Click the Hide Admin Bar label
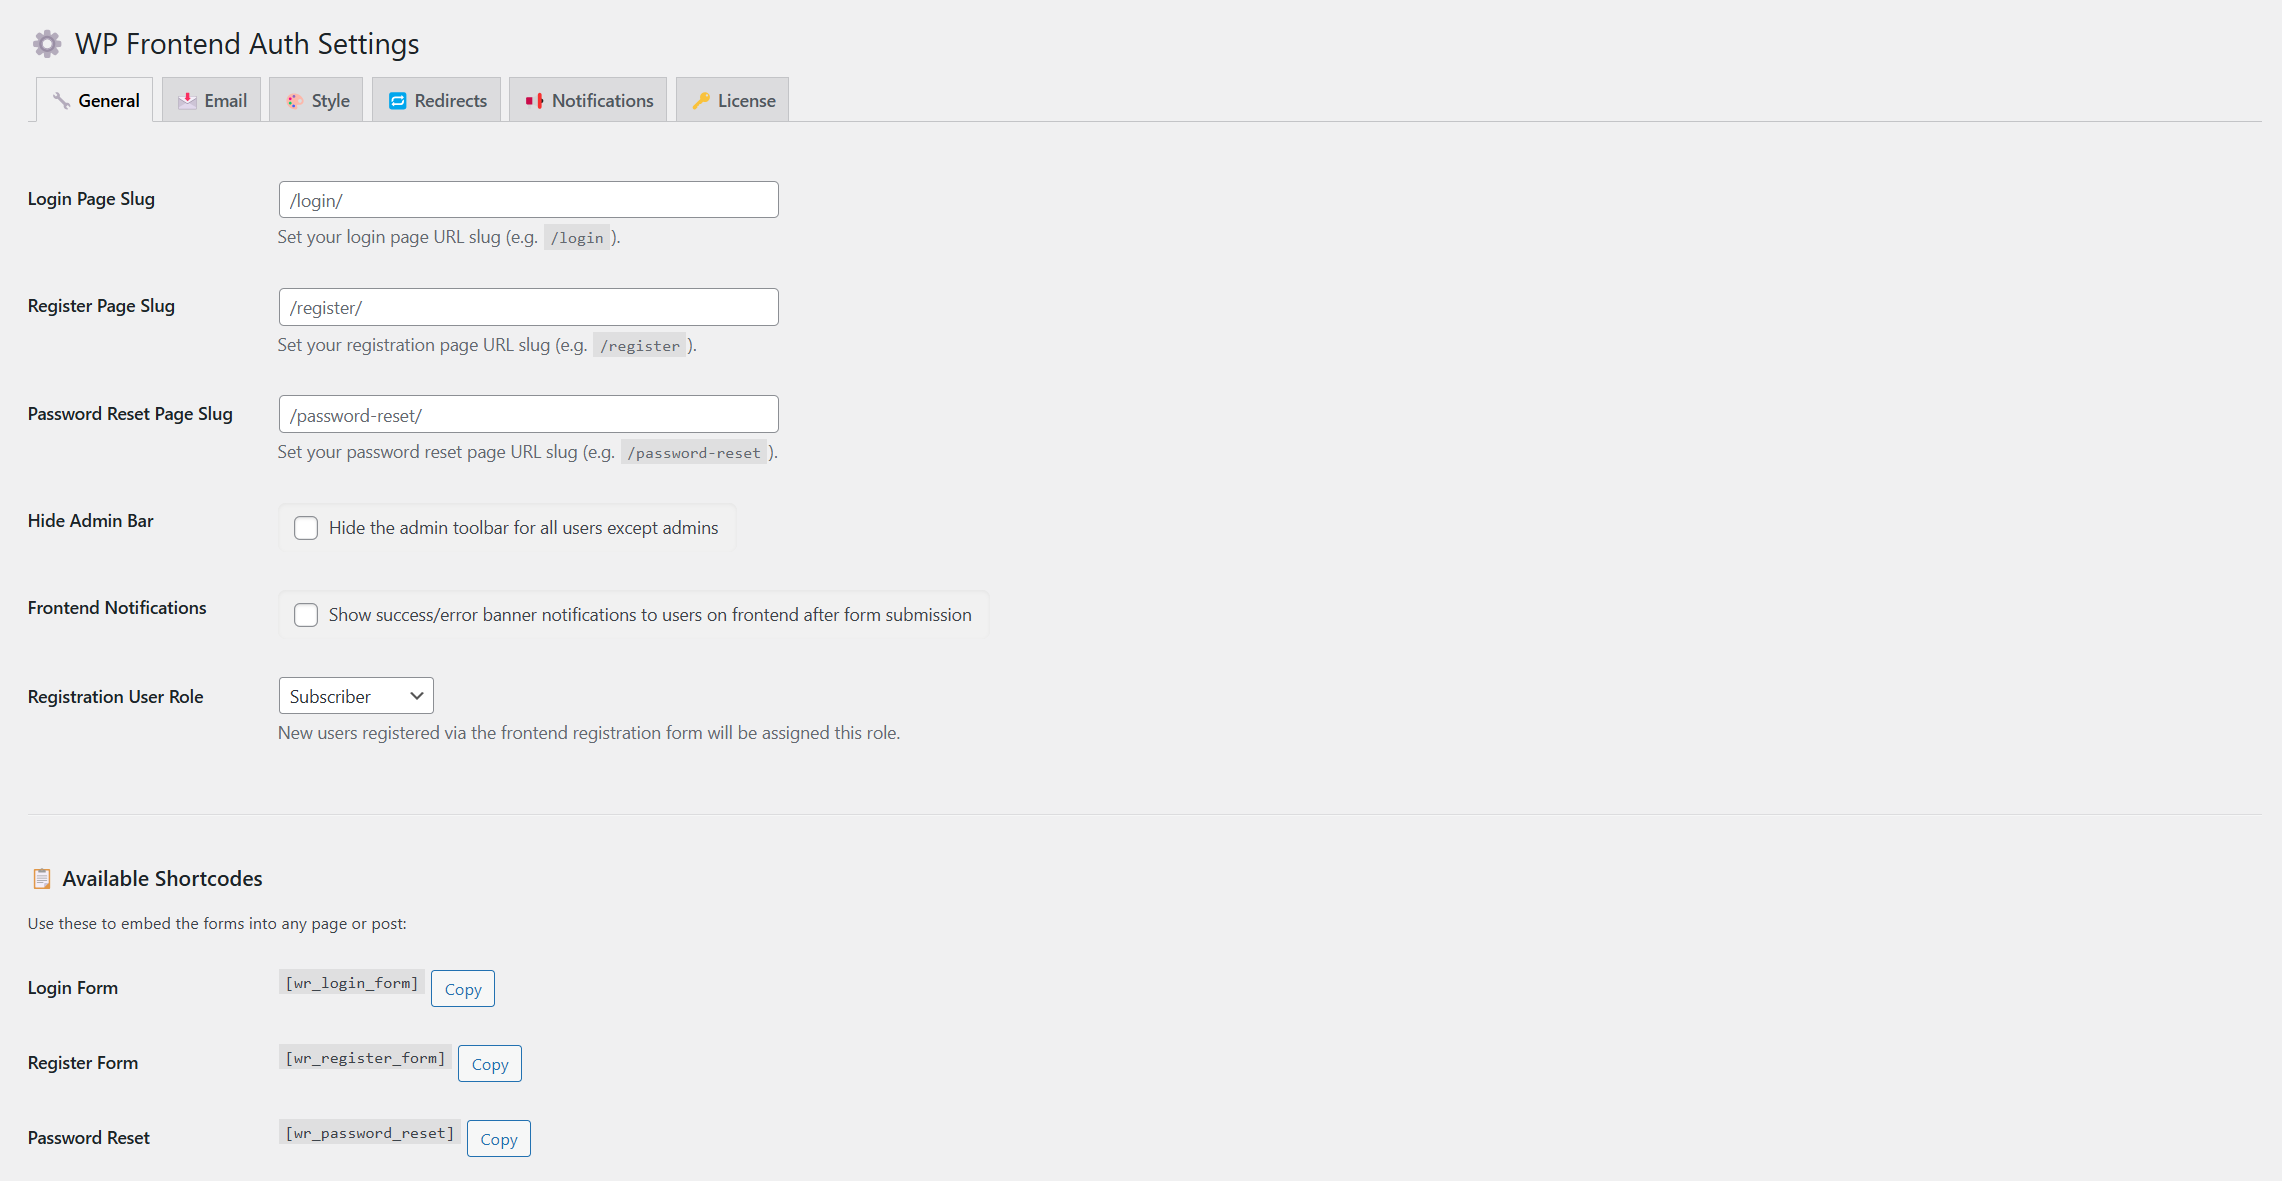Screen dimensions: 2282x1181 click(x=91, y=521)
